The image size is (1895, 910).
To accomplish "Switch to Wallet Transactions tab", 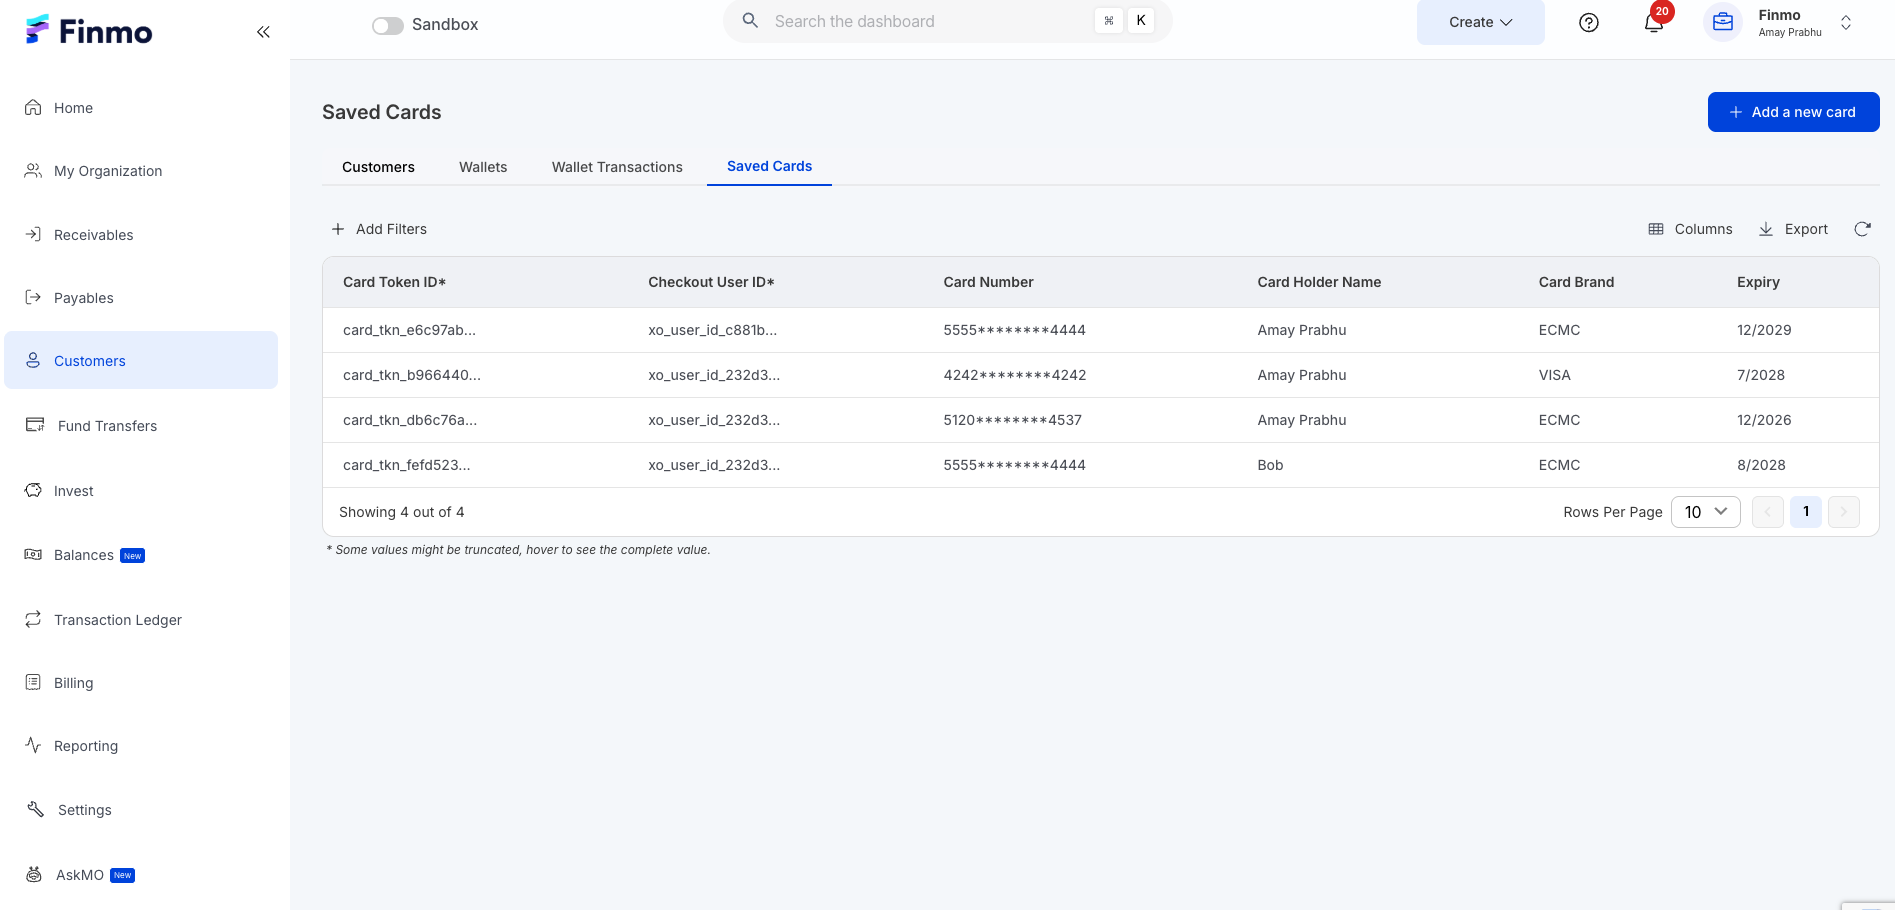I will (x=617, y=167).
